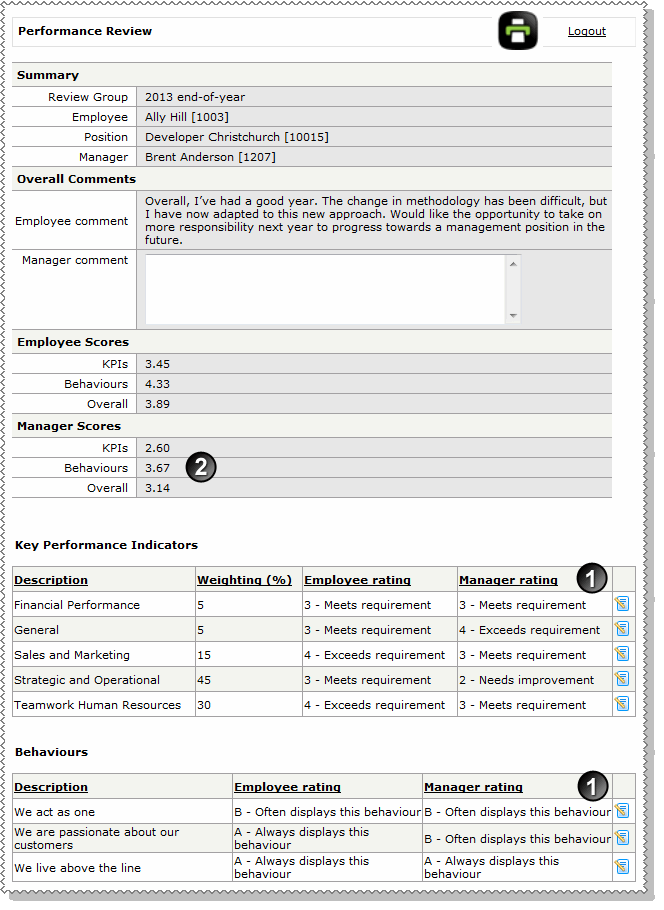This screenshot has height=910, width=664.
Task: Click Manager Scores Behaviours value 3.67
Action: (157, 468)
